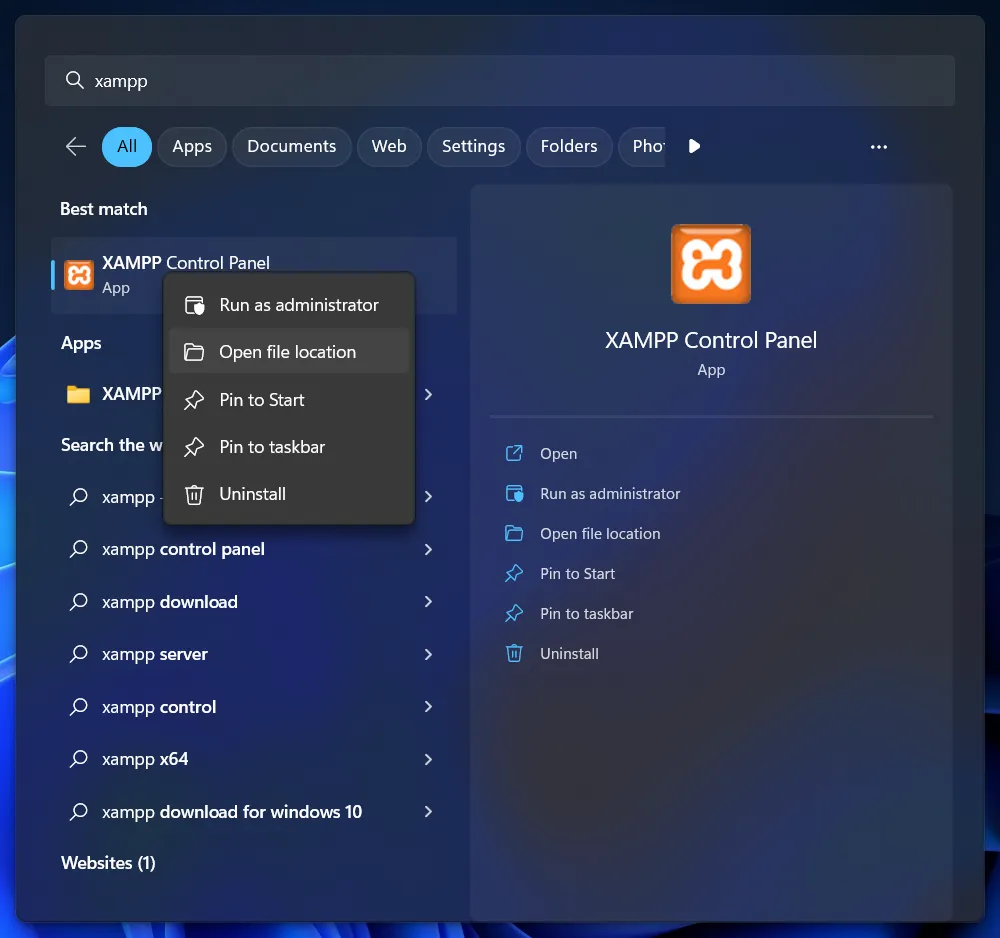Switch to the Documents filter tab
1000x938 pixels.
(x=291, y=147)
